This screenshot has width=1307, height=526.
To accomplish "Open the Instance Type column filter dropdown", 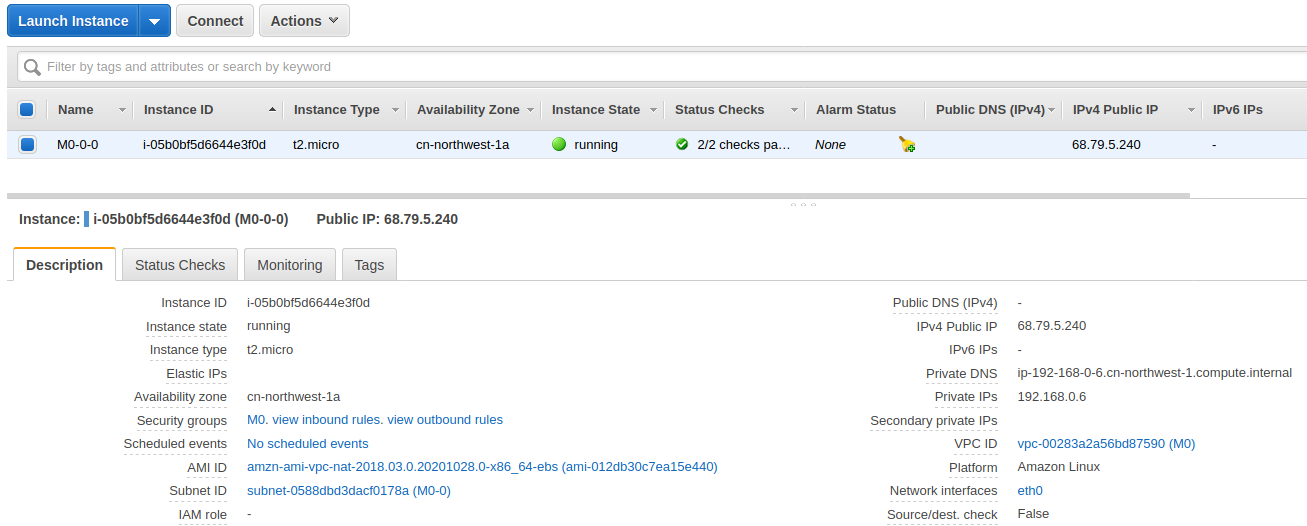I will tap(395, 110).
